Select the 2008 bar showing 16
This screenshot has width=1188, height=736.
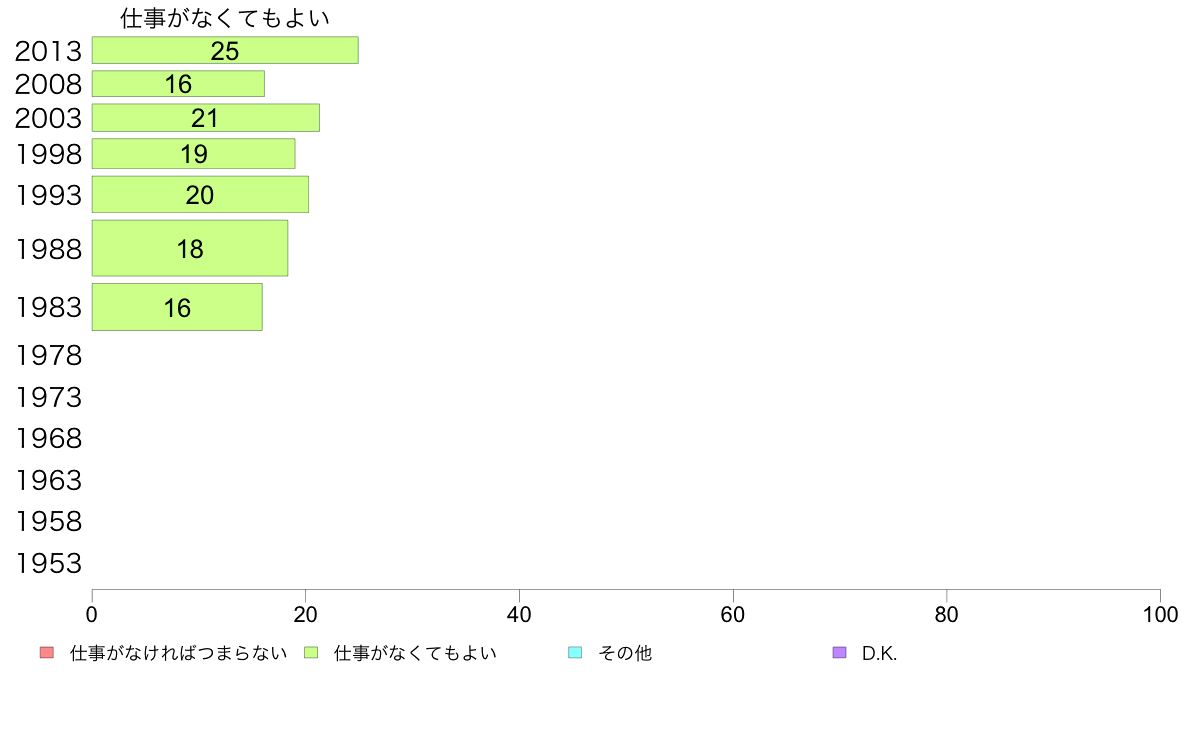coord(178,83)
